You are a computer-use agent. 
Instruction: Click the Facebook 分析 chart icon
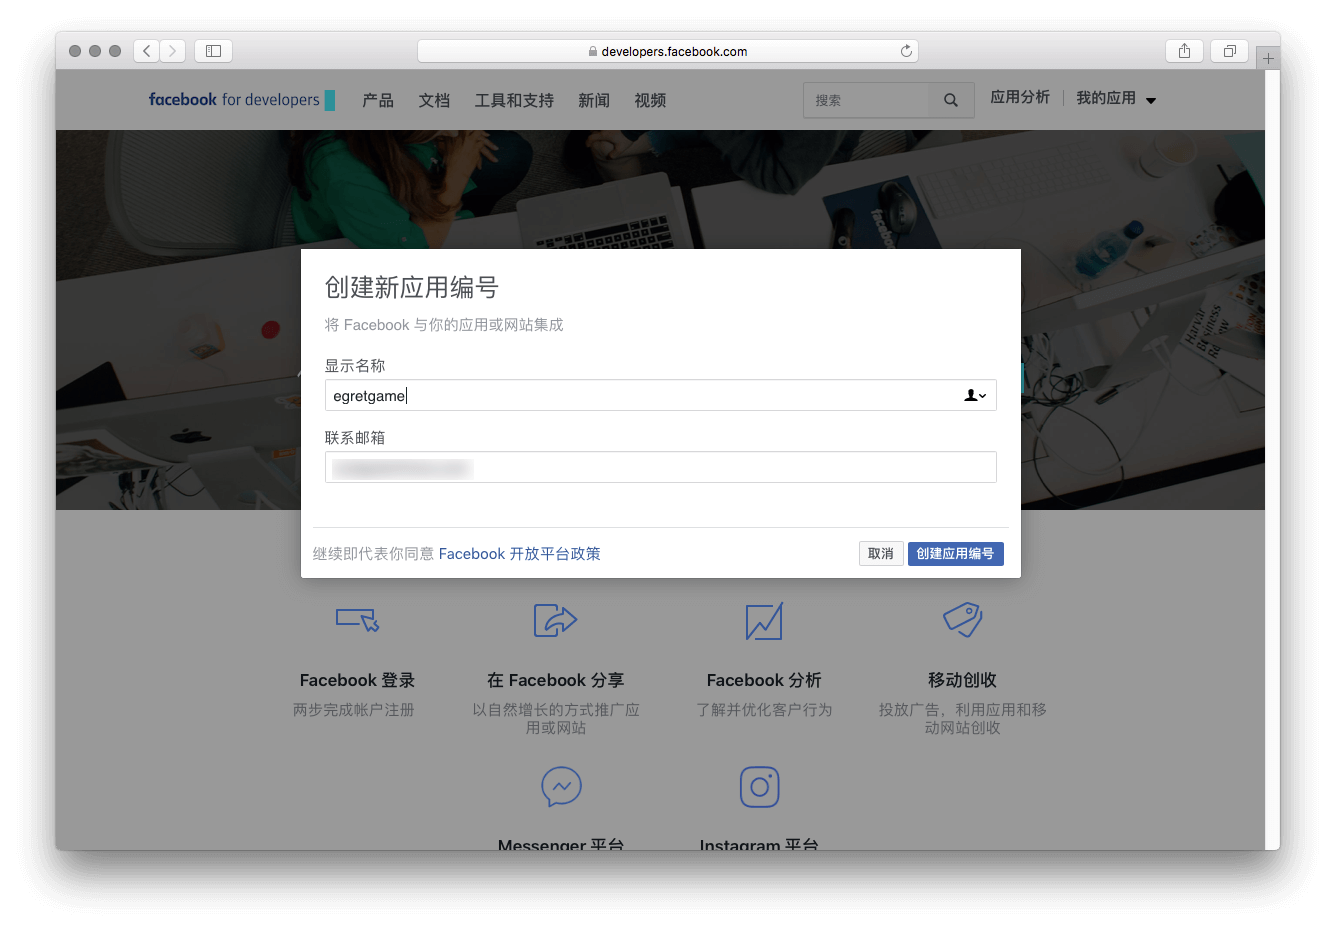click(764, 620)
